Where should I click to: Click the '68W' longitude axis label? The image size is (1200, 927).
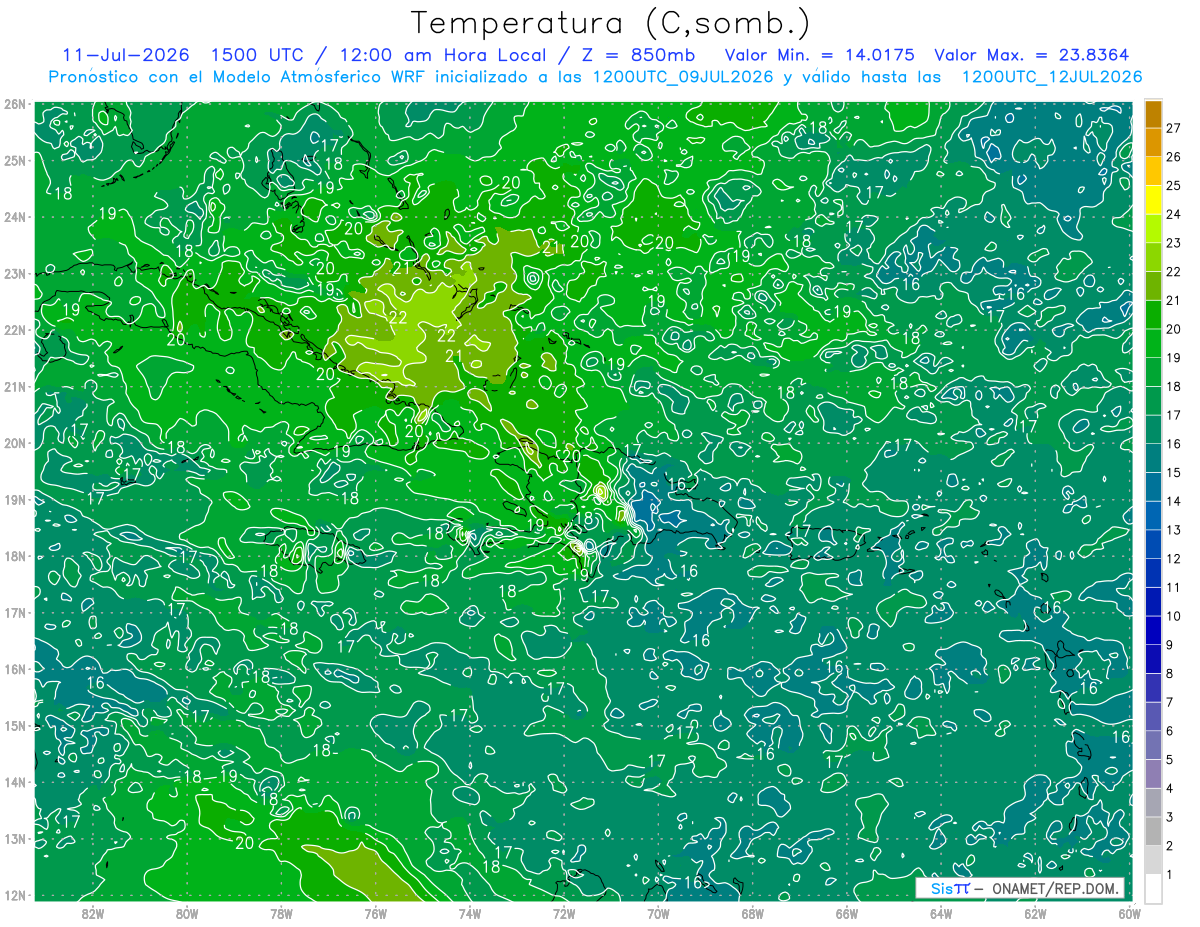point(753,913)
